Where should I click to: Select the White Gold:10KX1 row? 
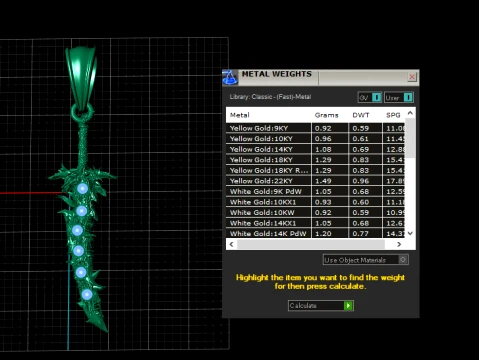315,202
